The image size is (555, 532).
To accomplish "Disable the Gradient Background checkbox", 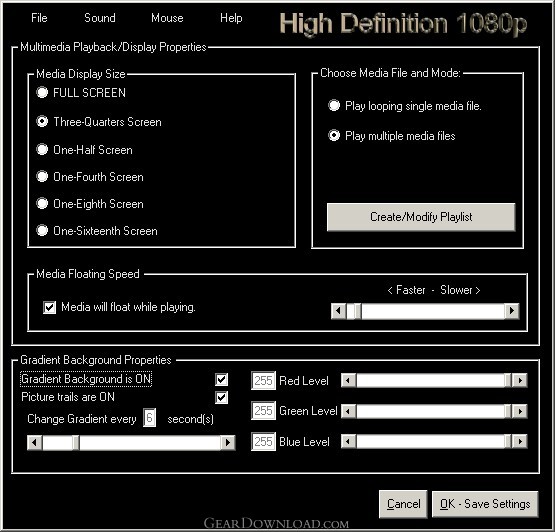I will coord(222,380).
